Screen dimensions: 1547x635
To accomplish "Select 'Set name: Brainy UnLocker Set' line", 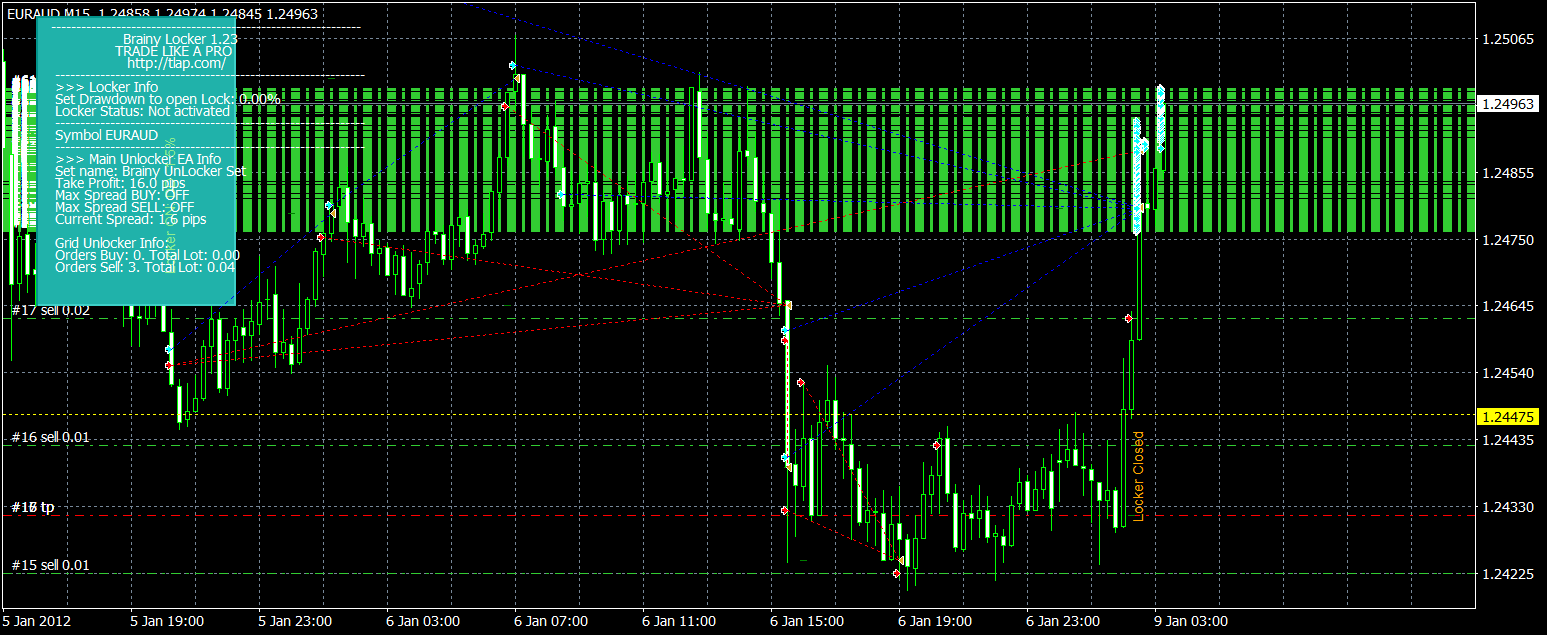I will [x=150, y=171].
